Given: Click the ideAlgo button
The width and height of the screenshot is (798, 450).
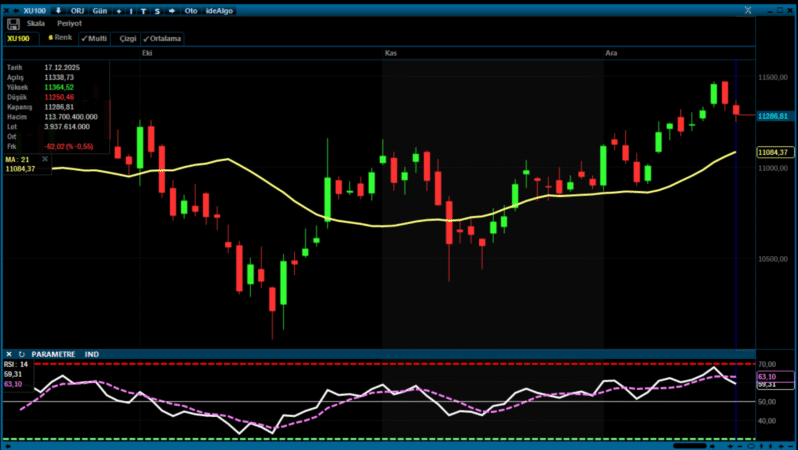Looking at the screenshot, I should [x=218, y=10].
